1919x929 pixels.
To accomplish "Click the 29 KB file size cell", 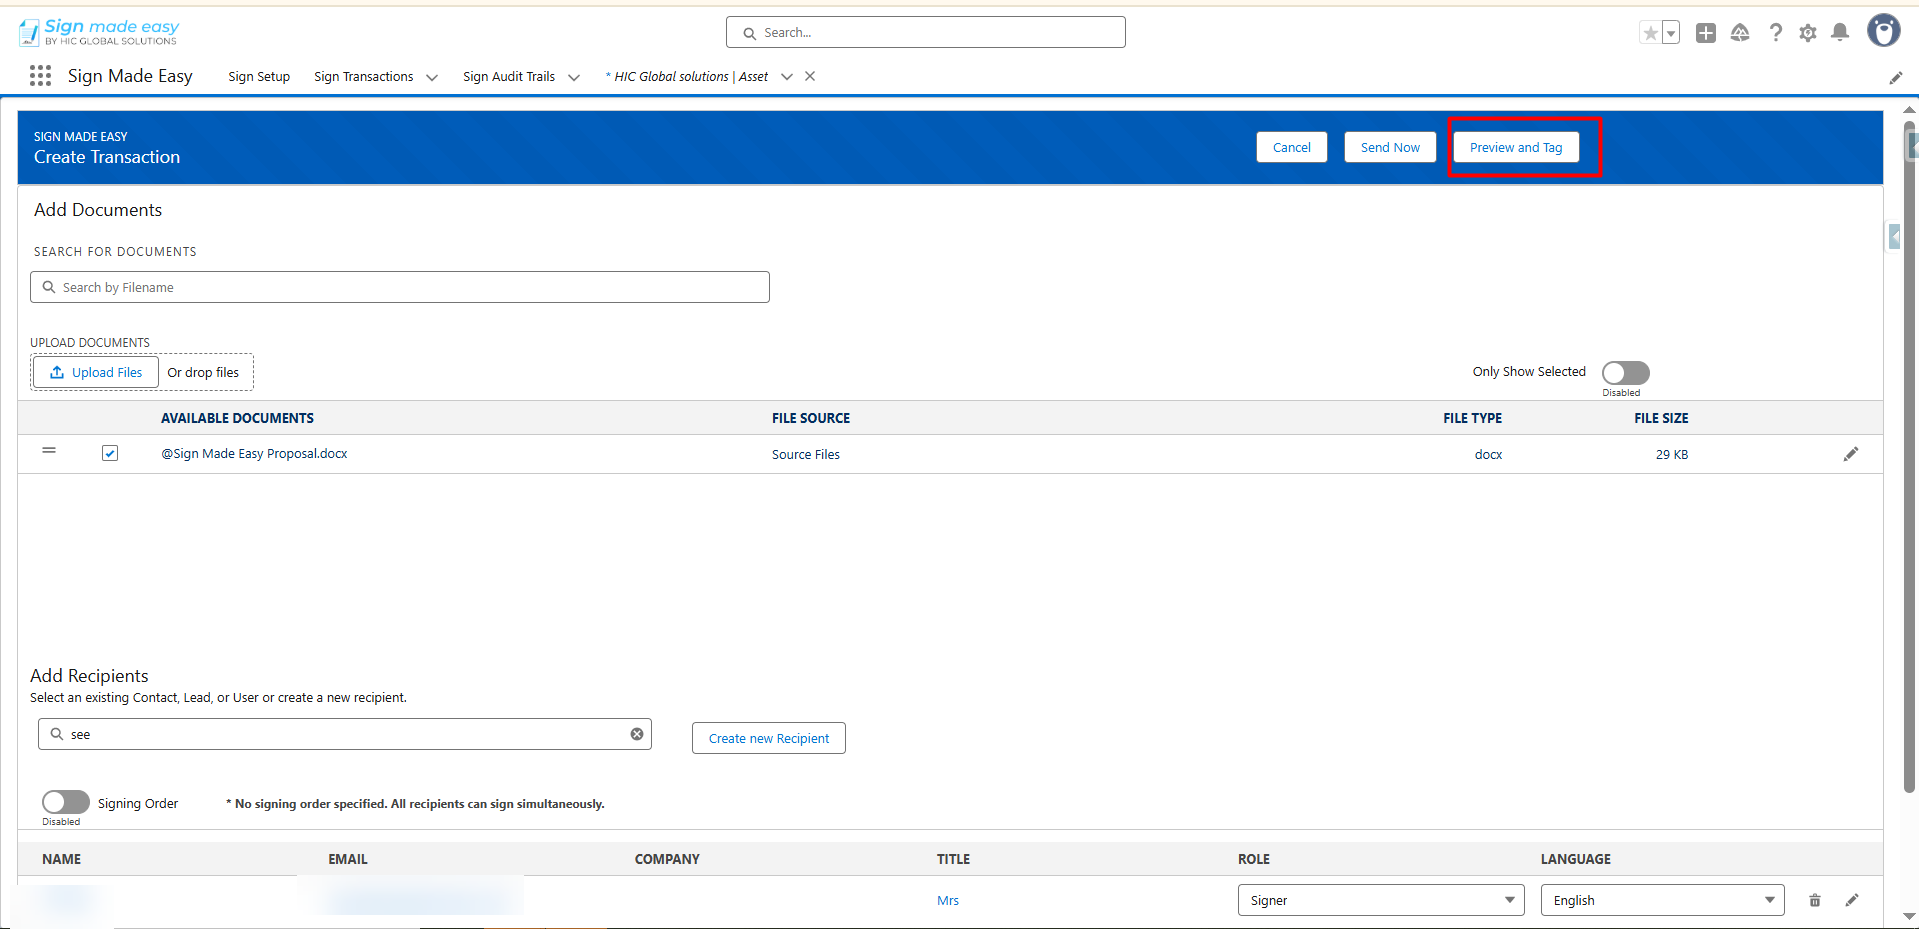I will [1672, 454].
